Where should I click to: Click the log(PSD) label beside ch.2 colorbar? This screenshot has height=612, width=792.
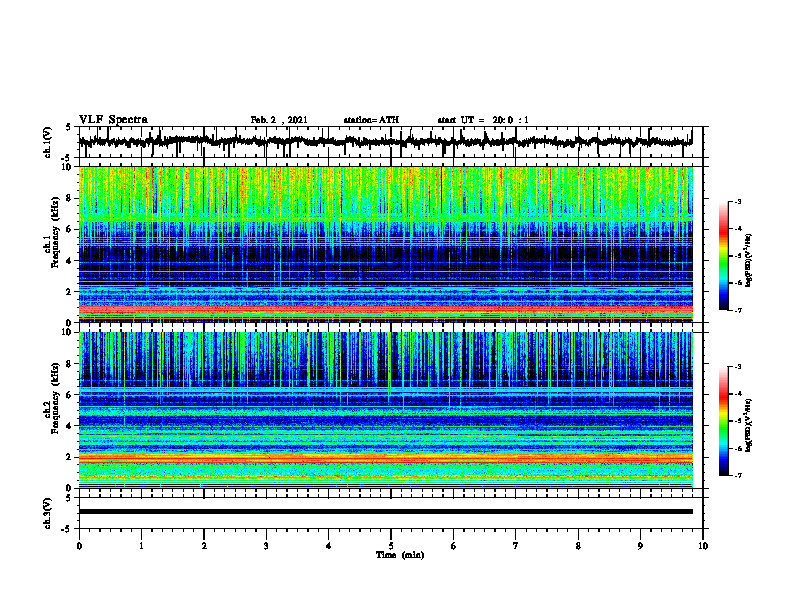tap(749, 426)
